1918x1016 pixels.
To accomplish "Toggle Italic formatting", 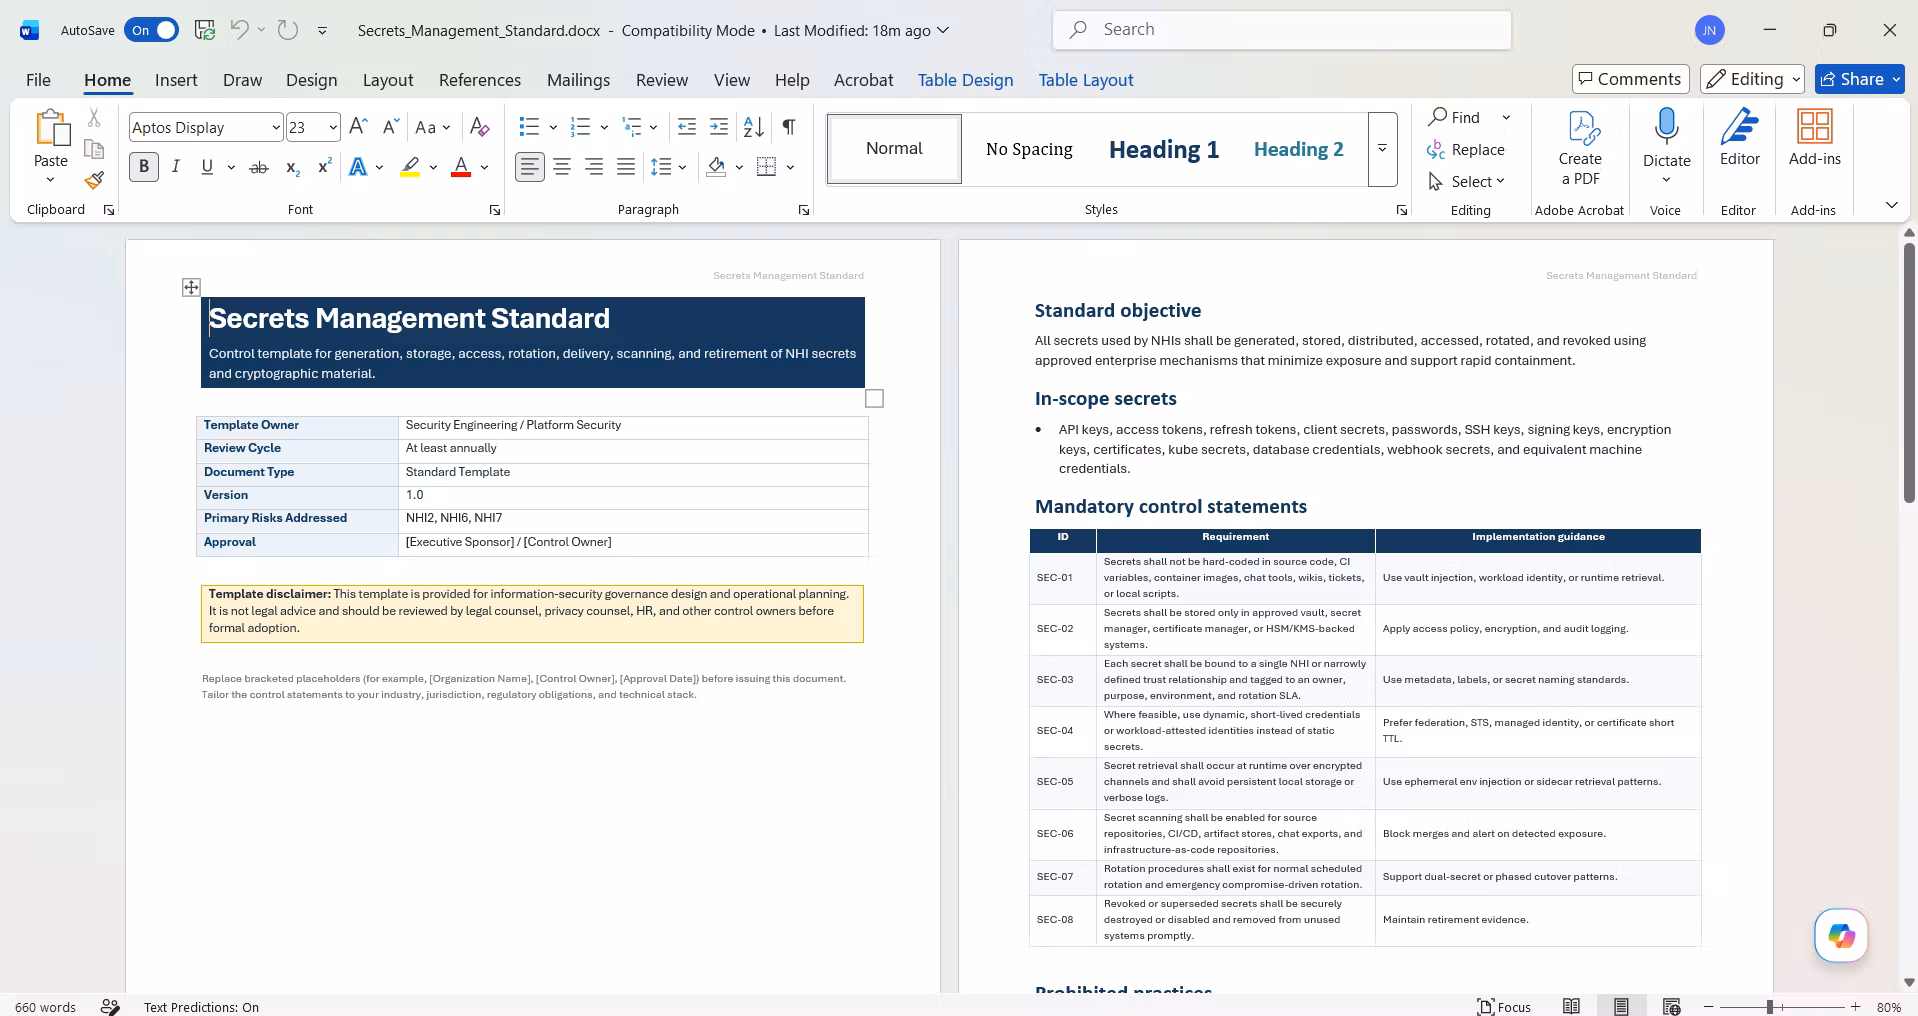I will 176,167.
